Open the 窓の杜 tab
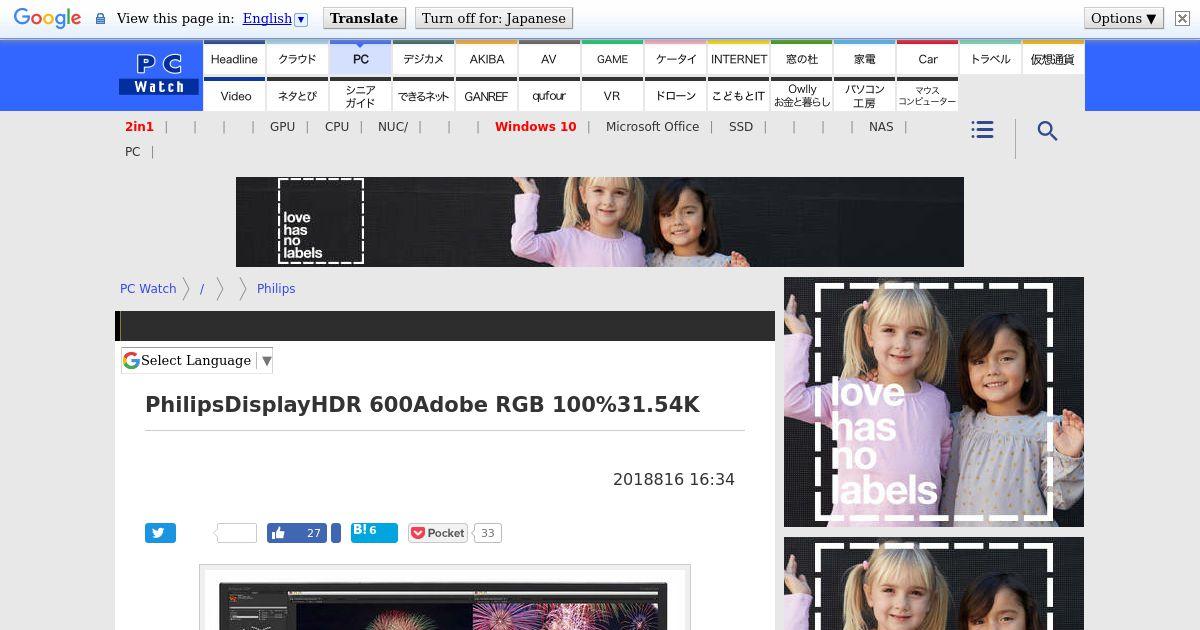This screenshot has height=630, width=1200. coord(802,58)
